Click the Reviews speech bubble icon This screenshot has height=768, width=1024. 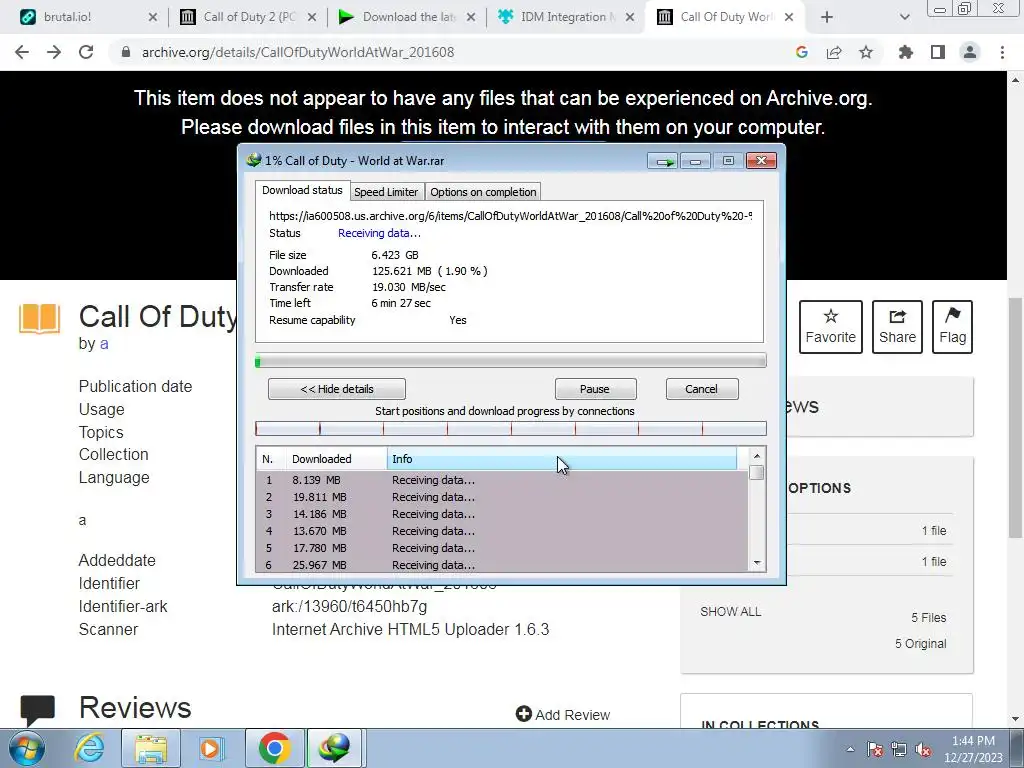point(38,711)
